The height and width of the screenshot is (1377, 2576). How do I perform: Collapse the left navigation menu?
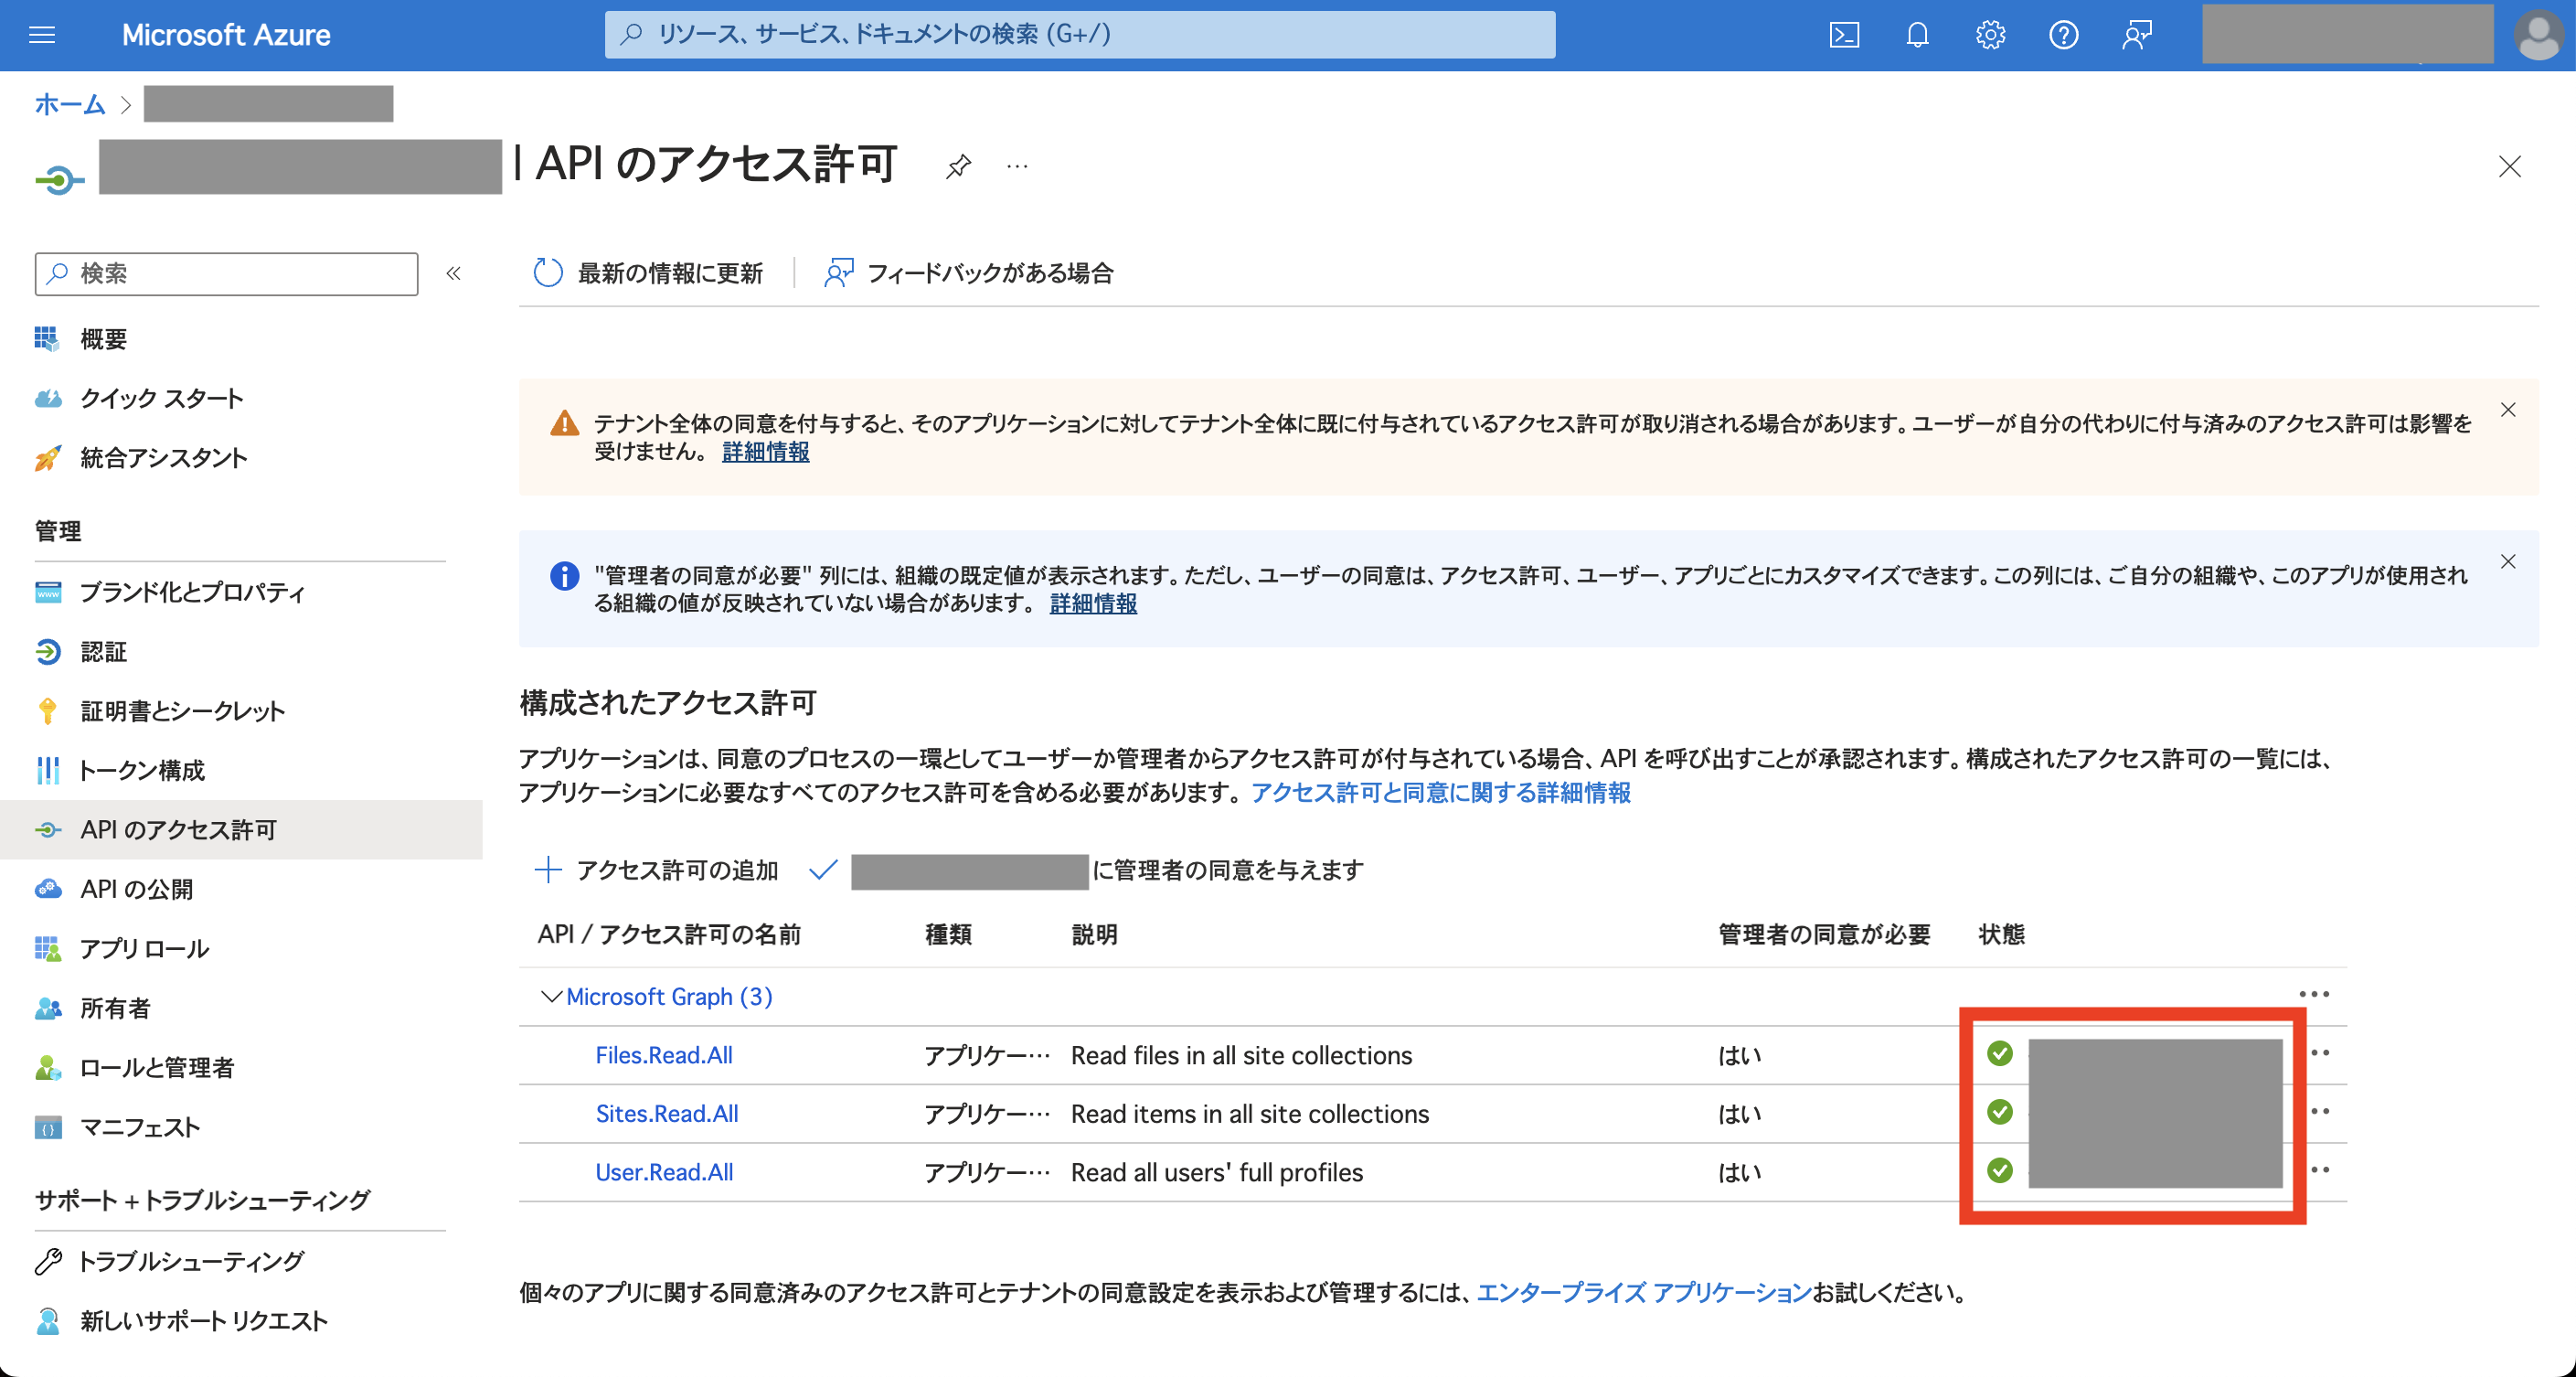(454, 273)
